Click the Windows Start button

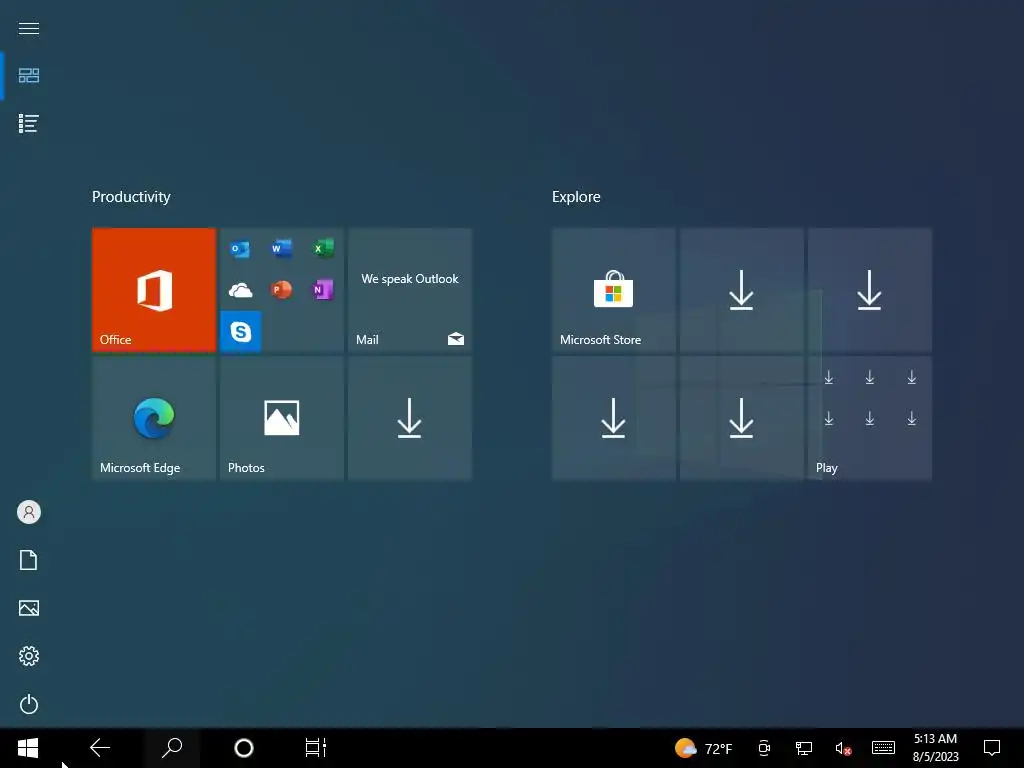(28, 748)
